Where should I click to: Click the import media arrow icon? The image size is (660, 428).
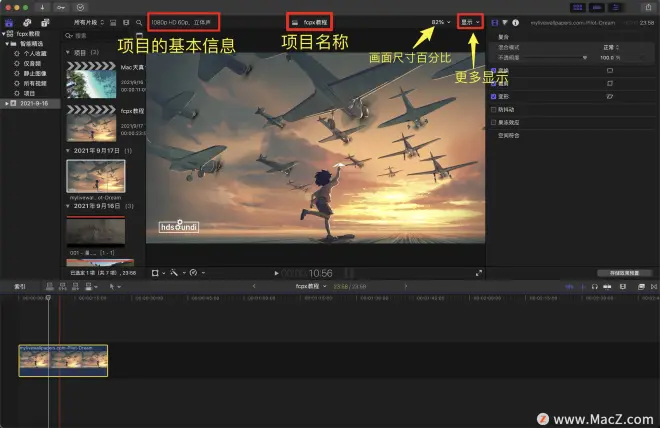pyautogui.click(x=42, y=8)
